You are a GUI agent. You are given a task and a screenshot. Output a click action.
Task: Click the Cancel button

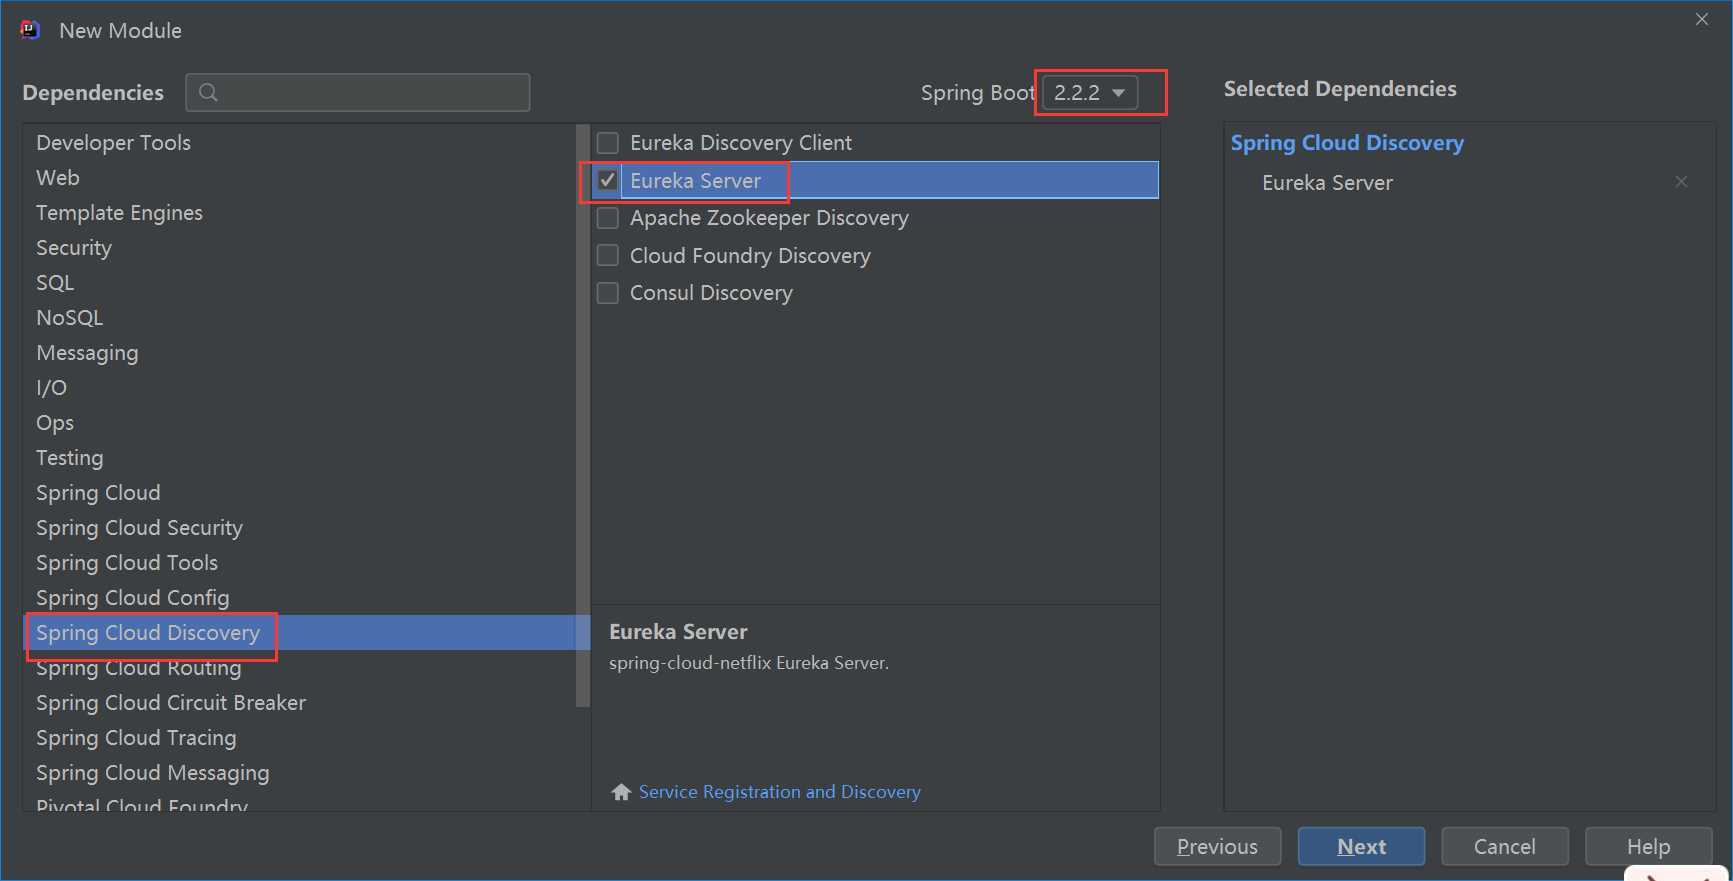1505,847
